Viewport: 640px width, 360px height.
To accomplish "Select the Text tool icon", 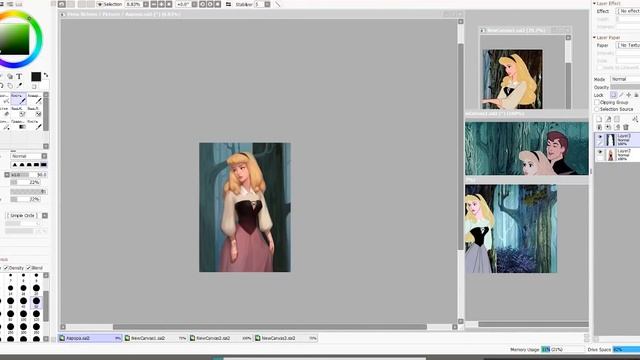I will [x=19, y=76].
